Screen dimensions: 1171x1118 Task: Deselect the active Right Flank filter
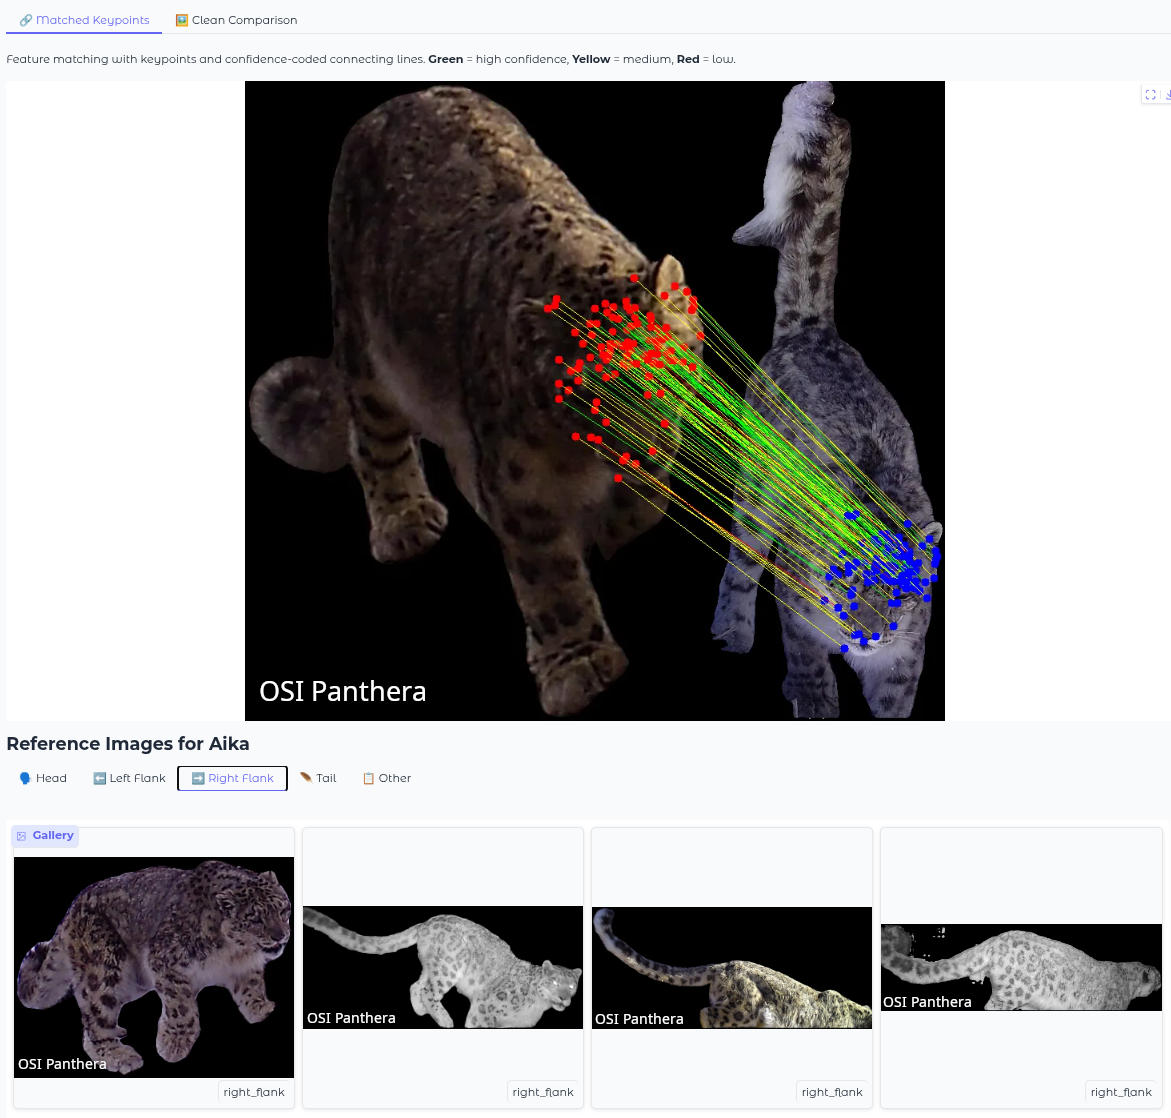pyautogui.click(x=232, y=778)
